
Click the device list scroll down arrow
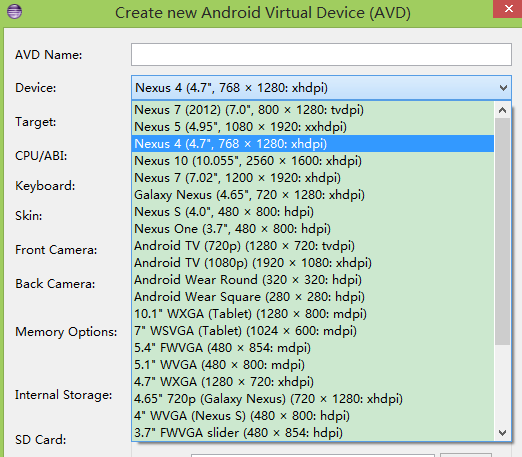pyautogui.click(x=502, y=433)
